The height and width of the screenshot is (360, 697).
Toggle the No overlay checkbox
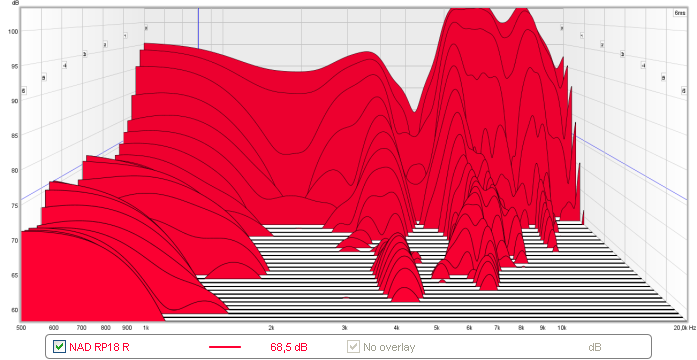point(353,346)
